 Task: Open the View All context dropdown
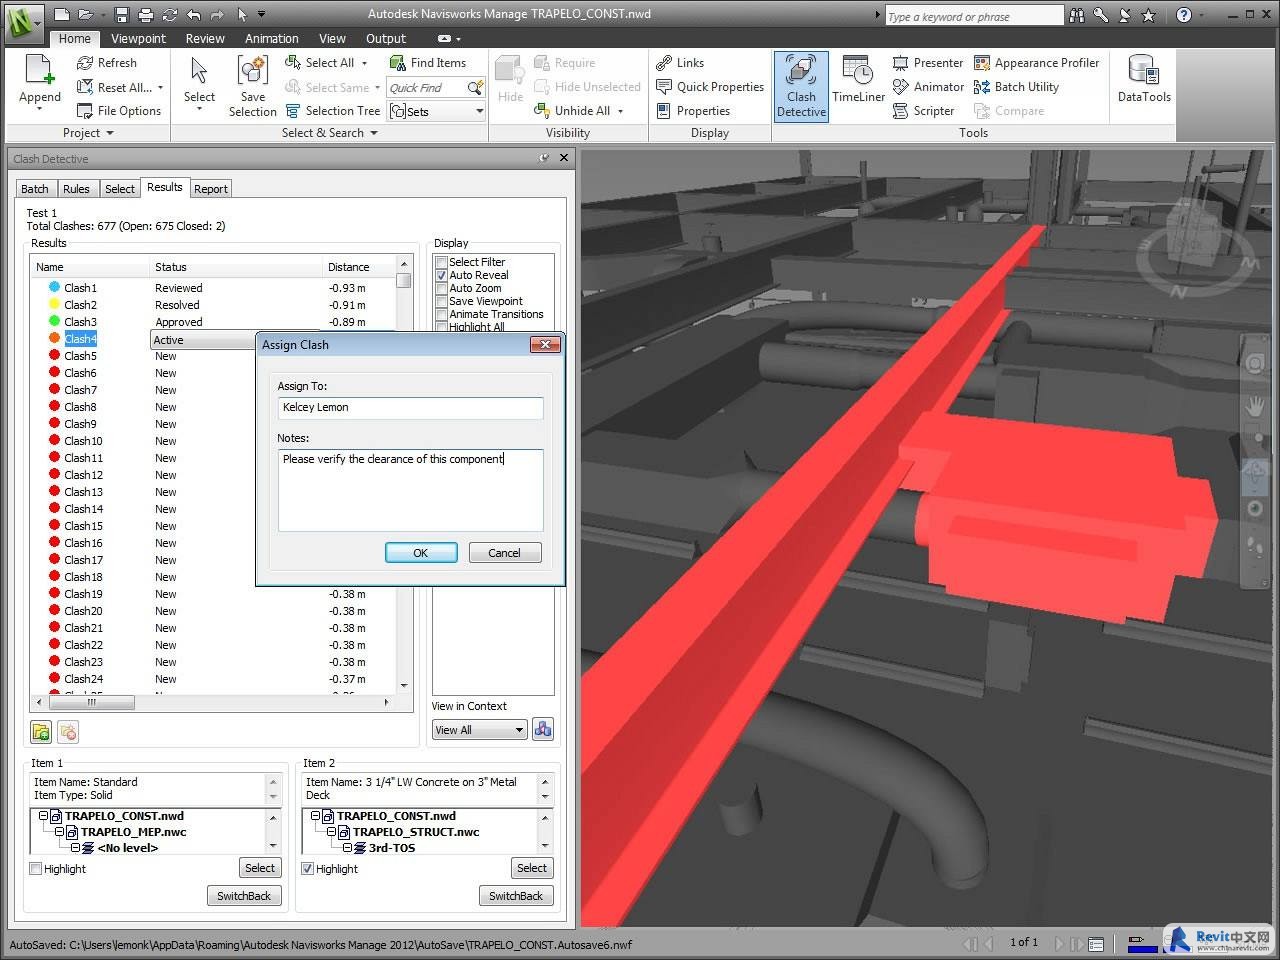click(479, 730)
